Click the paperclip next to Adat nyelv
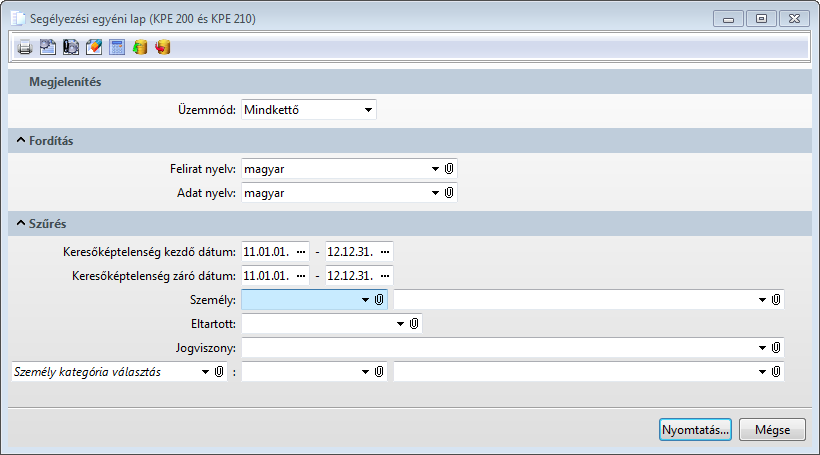The width and height of the screenshot is (820, 455). pos(449,192)
